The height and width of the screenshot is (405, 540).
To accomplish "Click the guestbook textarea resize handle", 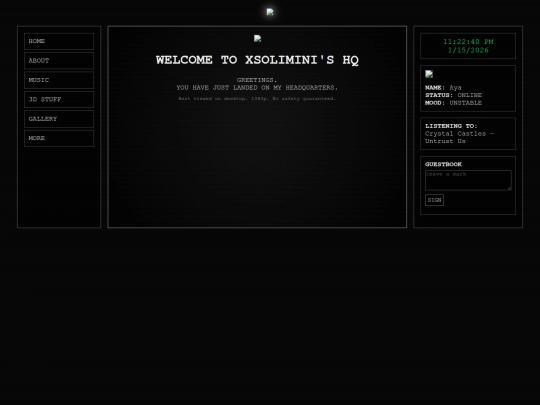I will pyautogui.click(x=509, y=188).
